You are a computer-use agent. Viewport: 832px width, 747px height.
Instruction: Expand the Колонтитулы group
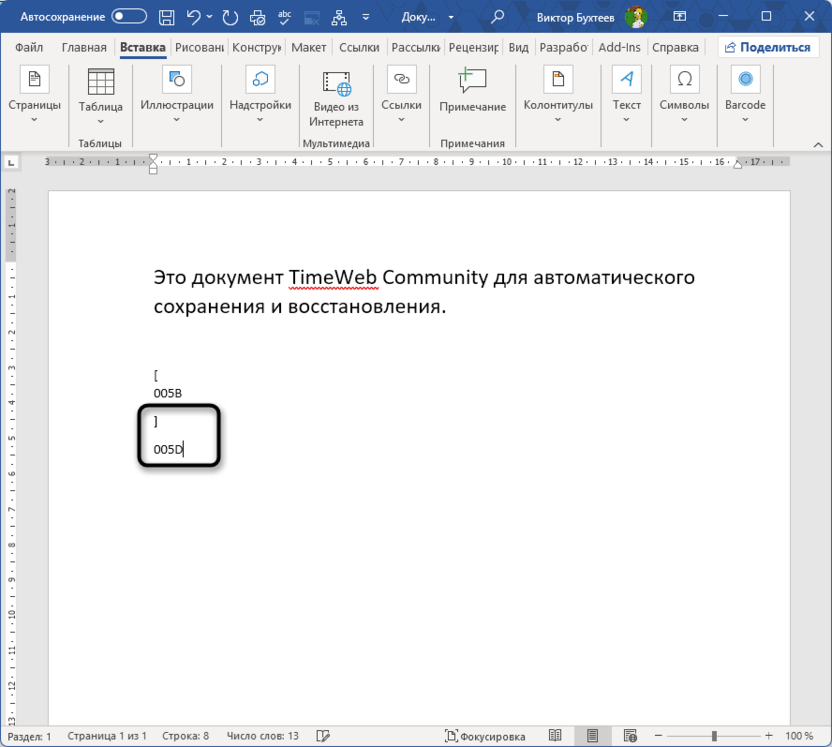pyautogui.click(x=558, y=95)
